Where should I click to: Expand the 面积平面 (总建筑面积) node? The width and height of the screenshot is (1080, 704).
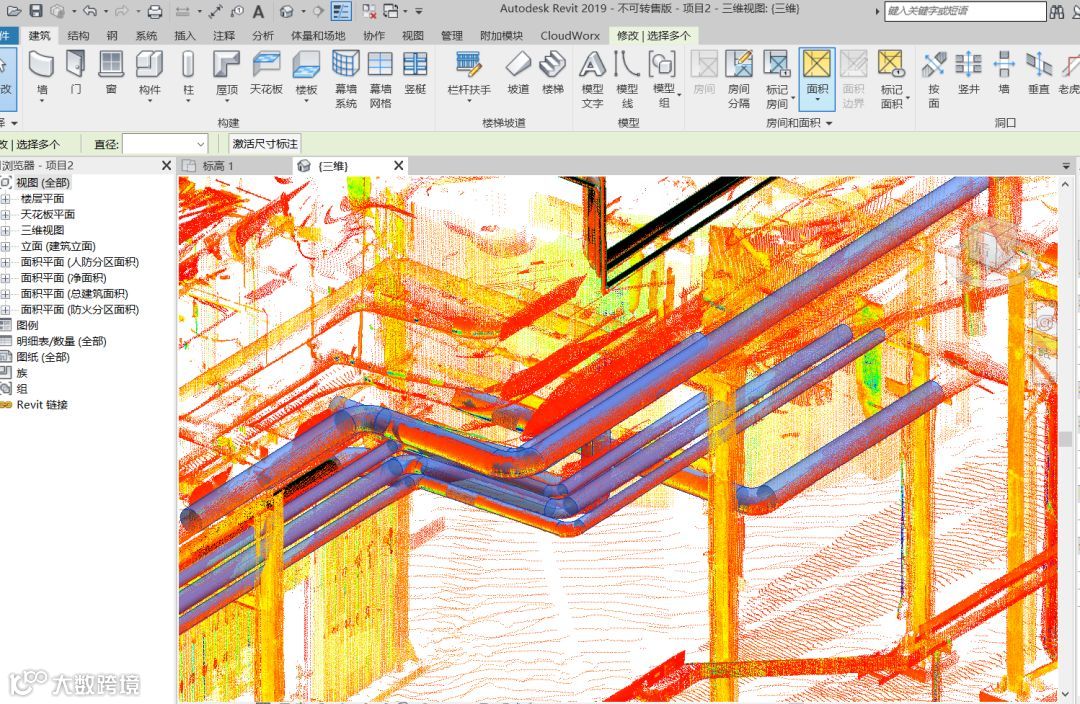6,293
